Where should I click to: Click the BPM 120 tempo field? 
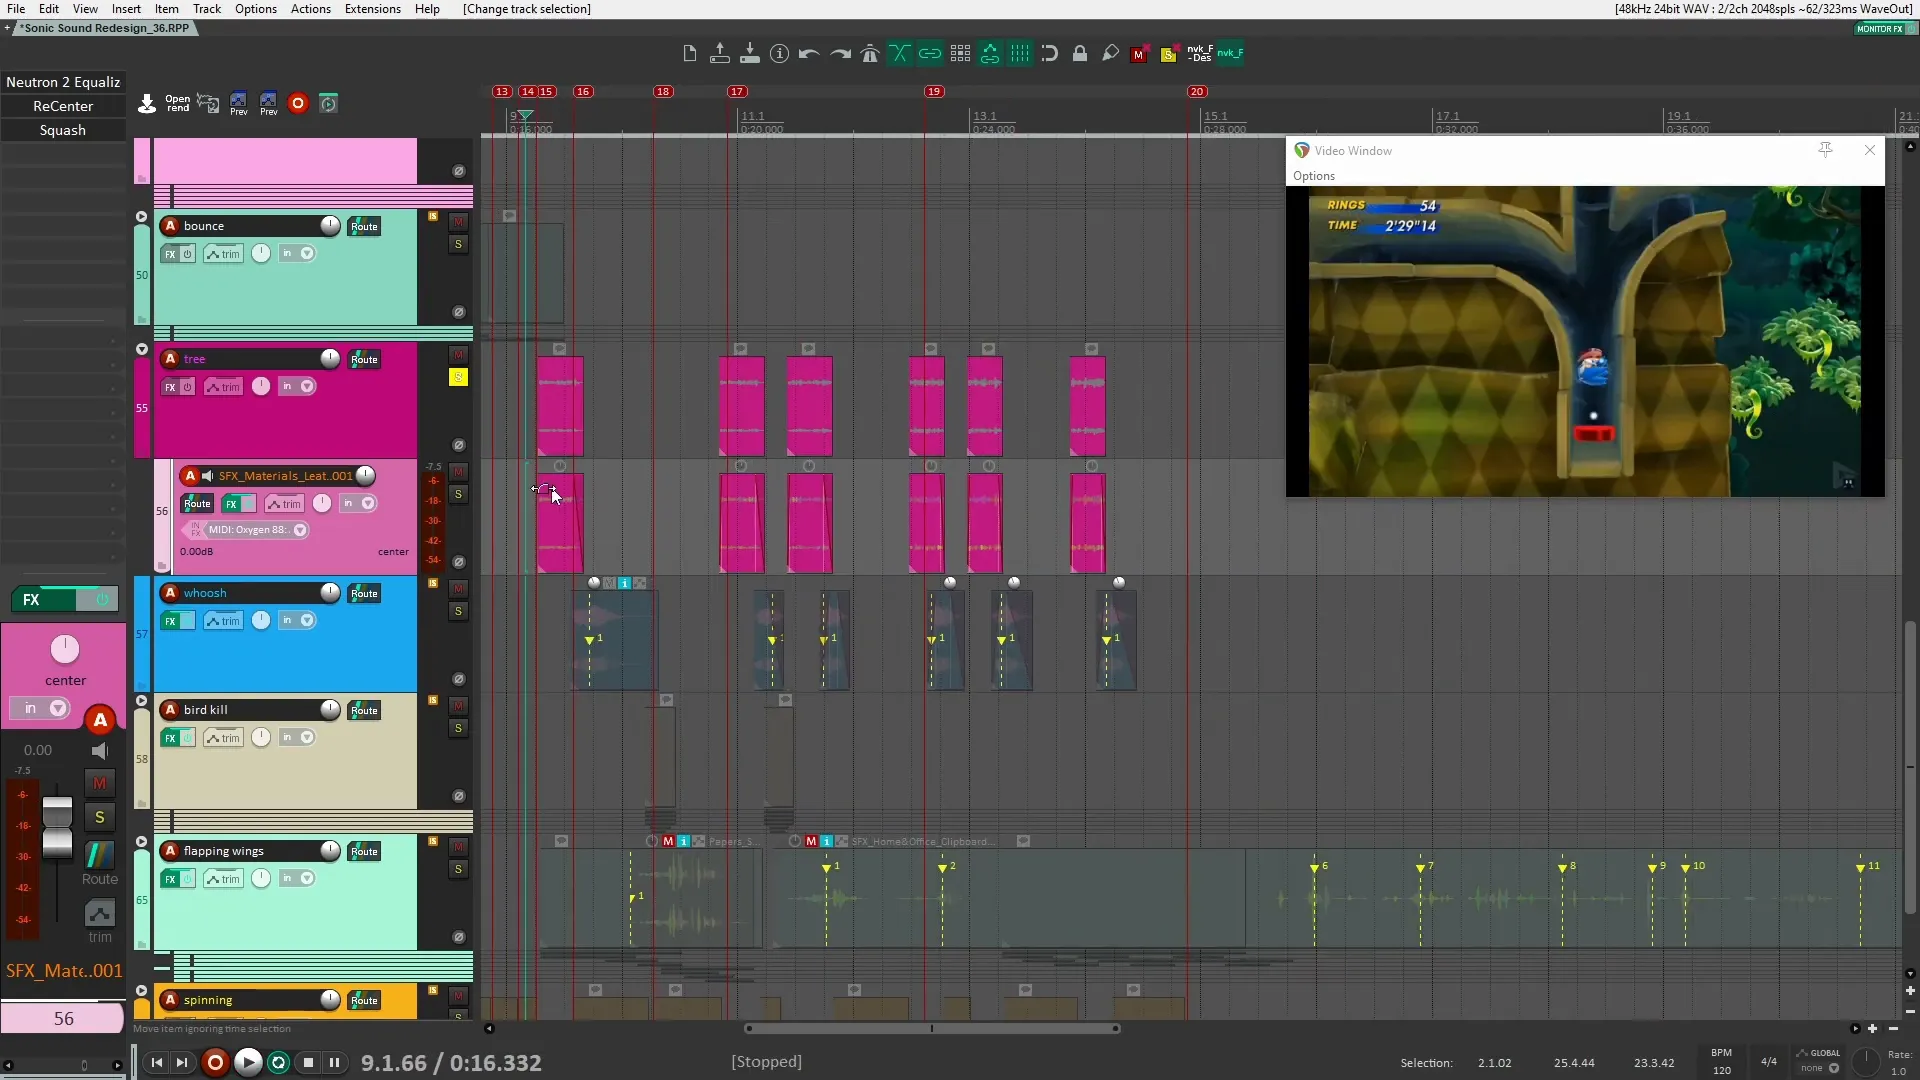[1721, 1062]
